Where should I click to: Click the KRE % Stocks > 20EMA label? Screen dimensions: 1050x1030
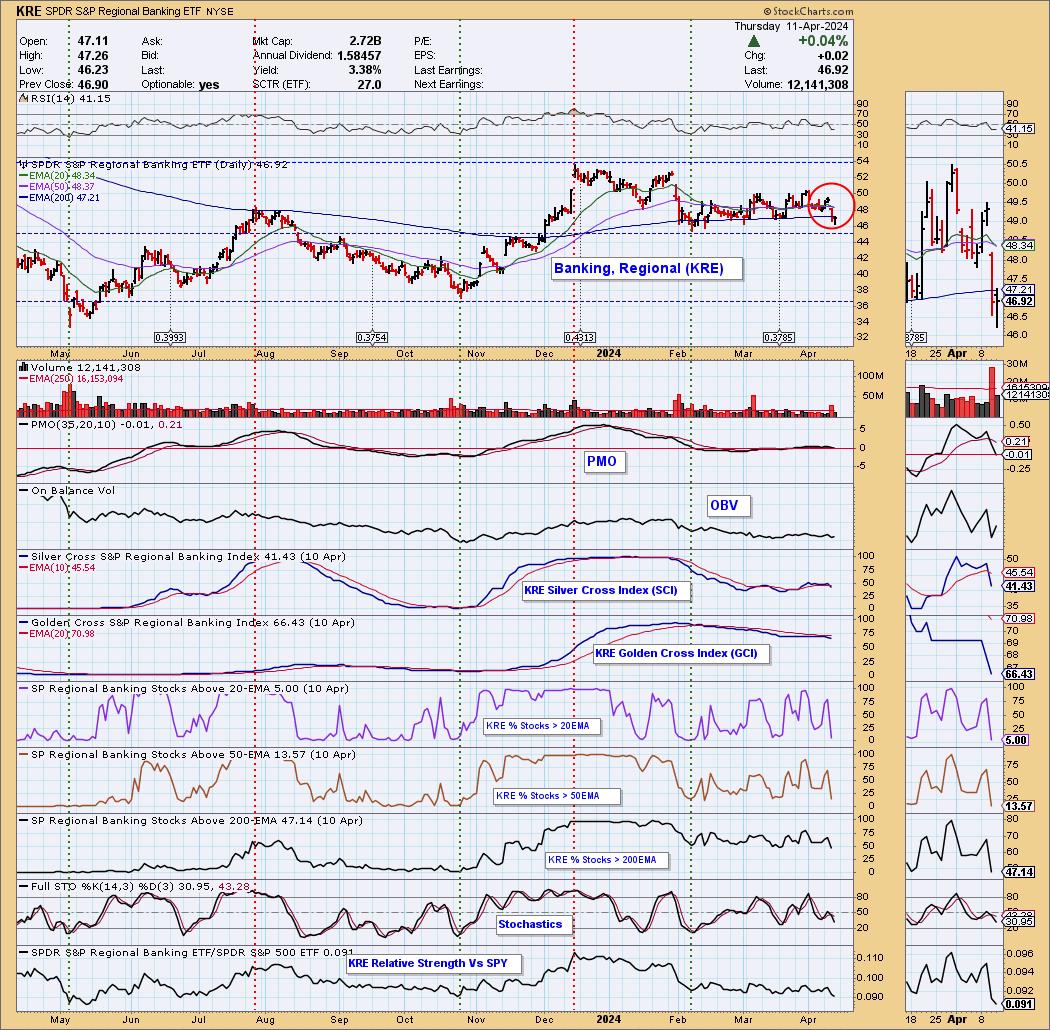(542, 726)
